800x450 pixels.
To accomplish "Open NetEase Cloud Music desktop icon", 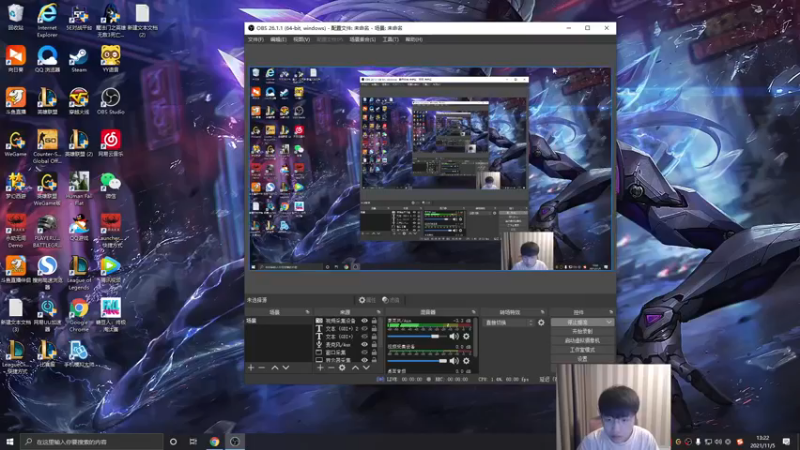I will pos(110,143).
